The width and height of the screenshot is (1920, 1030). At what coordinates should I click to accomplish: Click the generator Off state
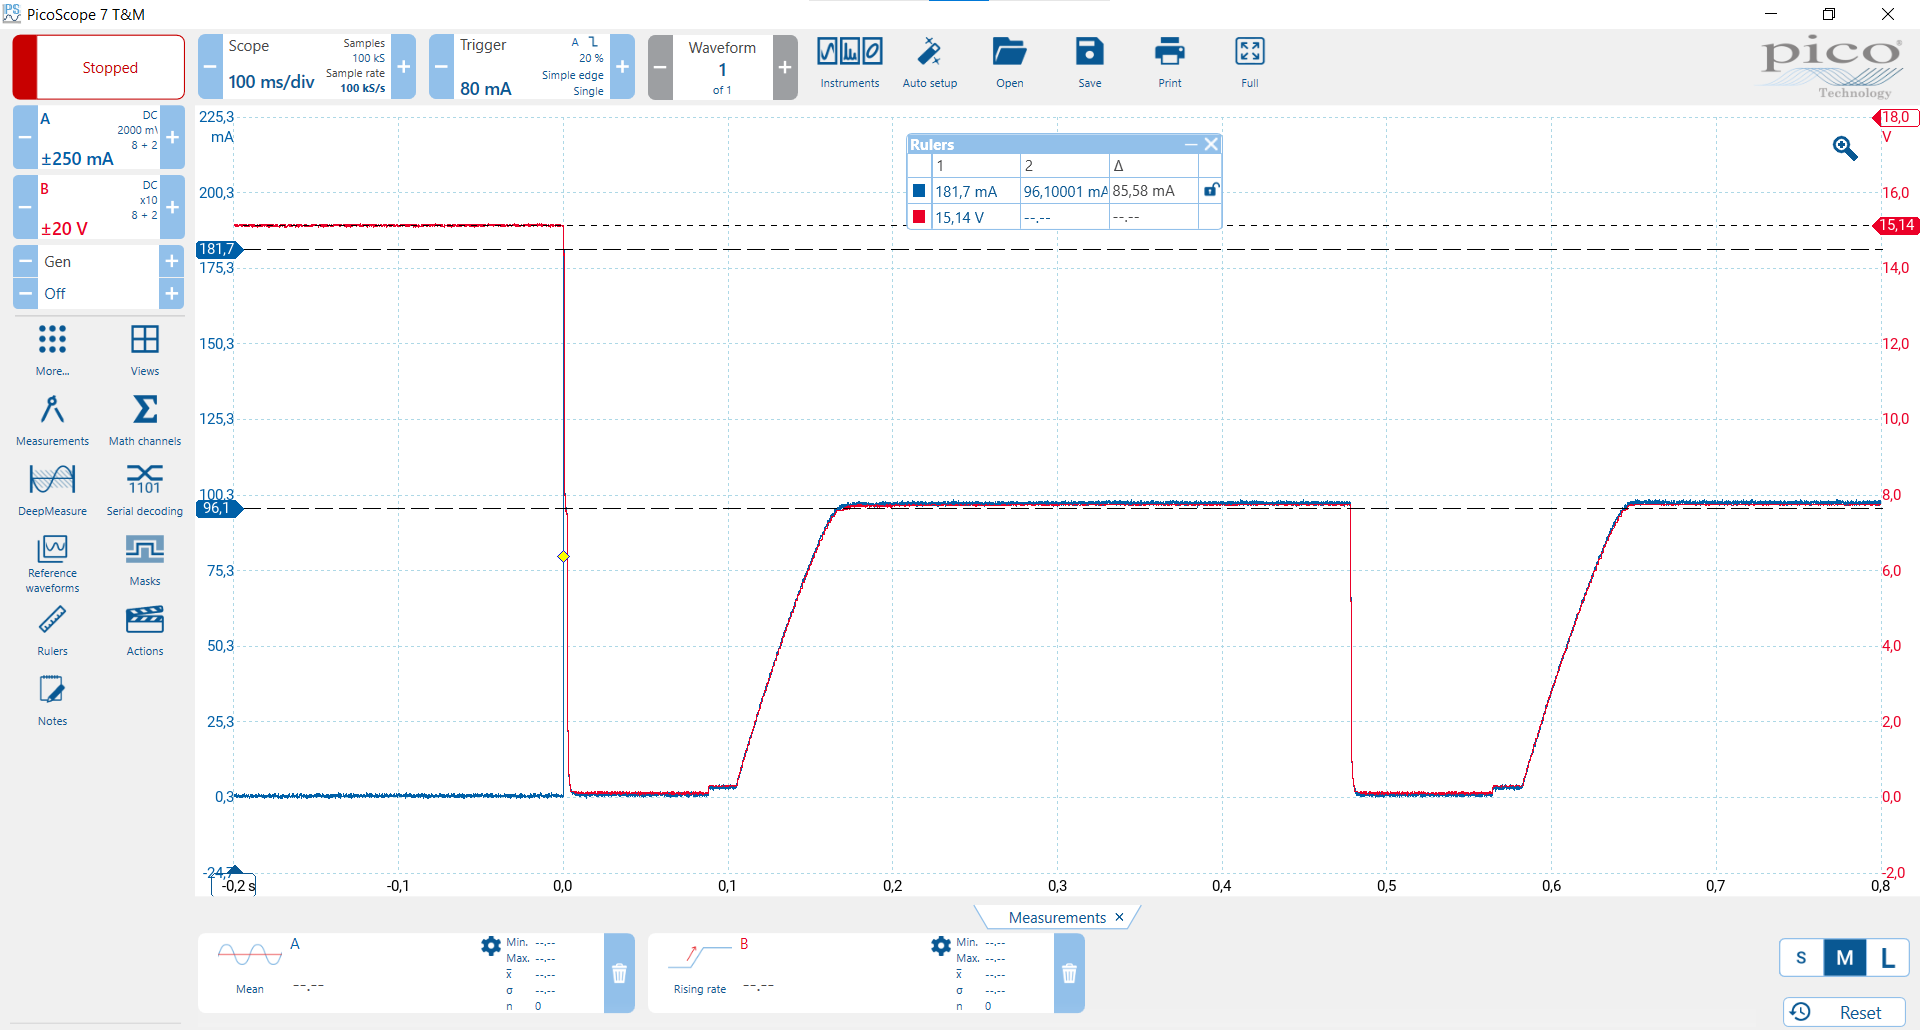click(98, 293)
